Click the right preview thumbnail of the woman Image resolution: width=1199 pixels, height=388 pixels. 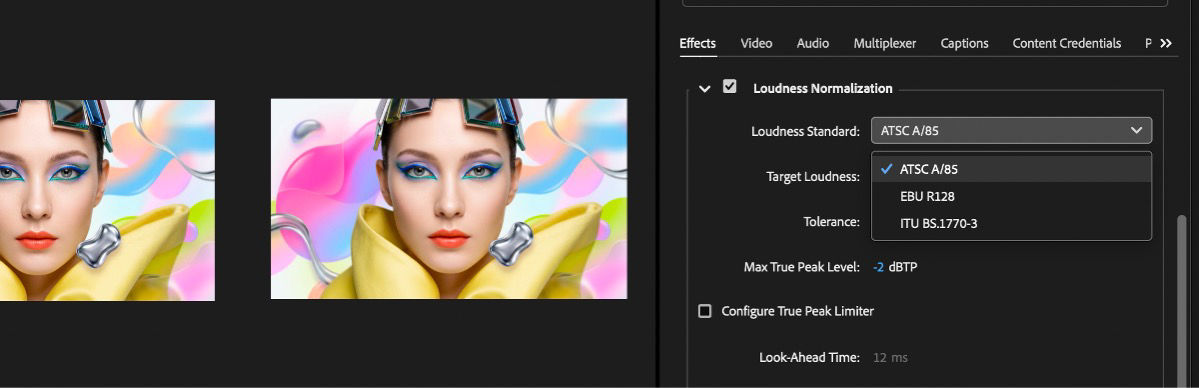pyautogui.click(x=449, y=199)
